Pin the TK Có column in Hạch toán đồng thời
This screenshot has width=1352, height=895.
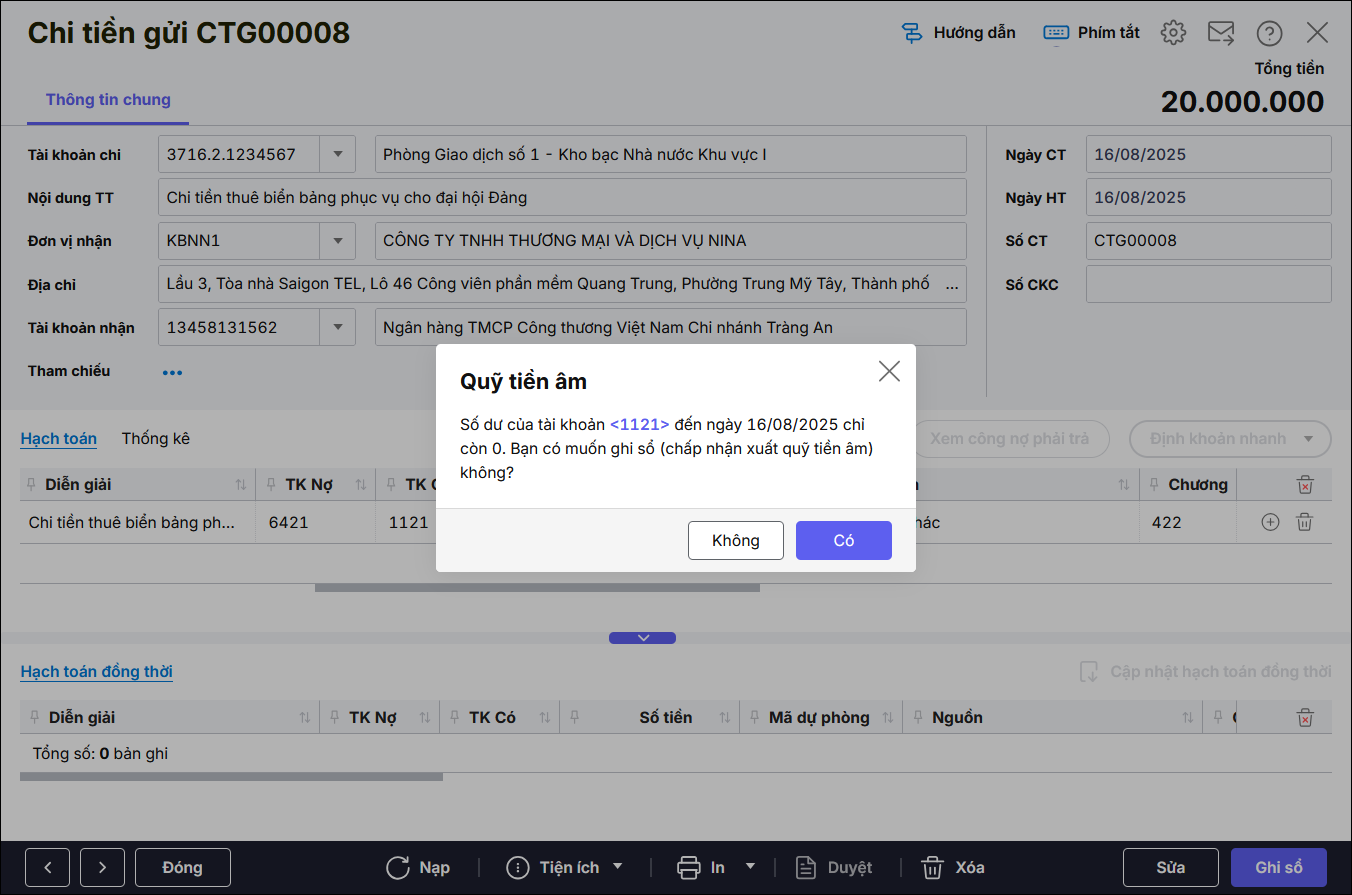pos(454,717)
